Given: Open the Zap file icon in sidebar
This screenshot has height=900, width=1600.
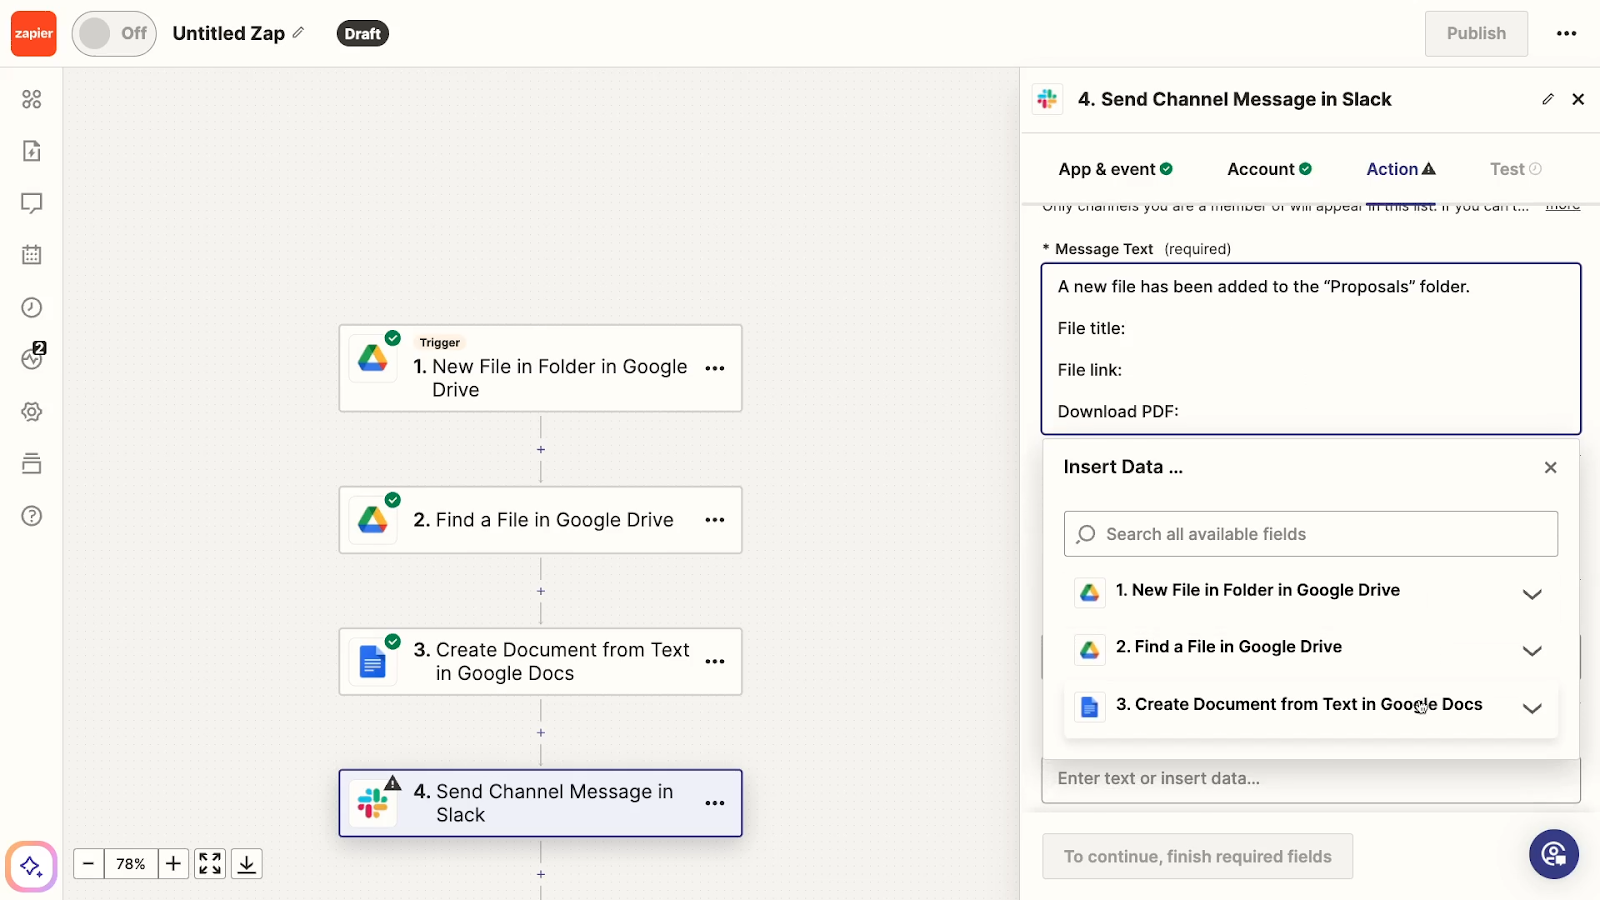Looking at the screenshot, I should (32, 151).
